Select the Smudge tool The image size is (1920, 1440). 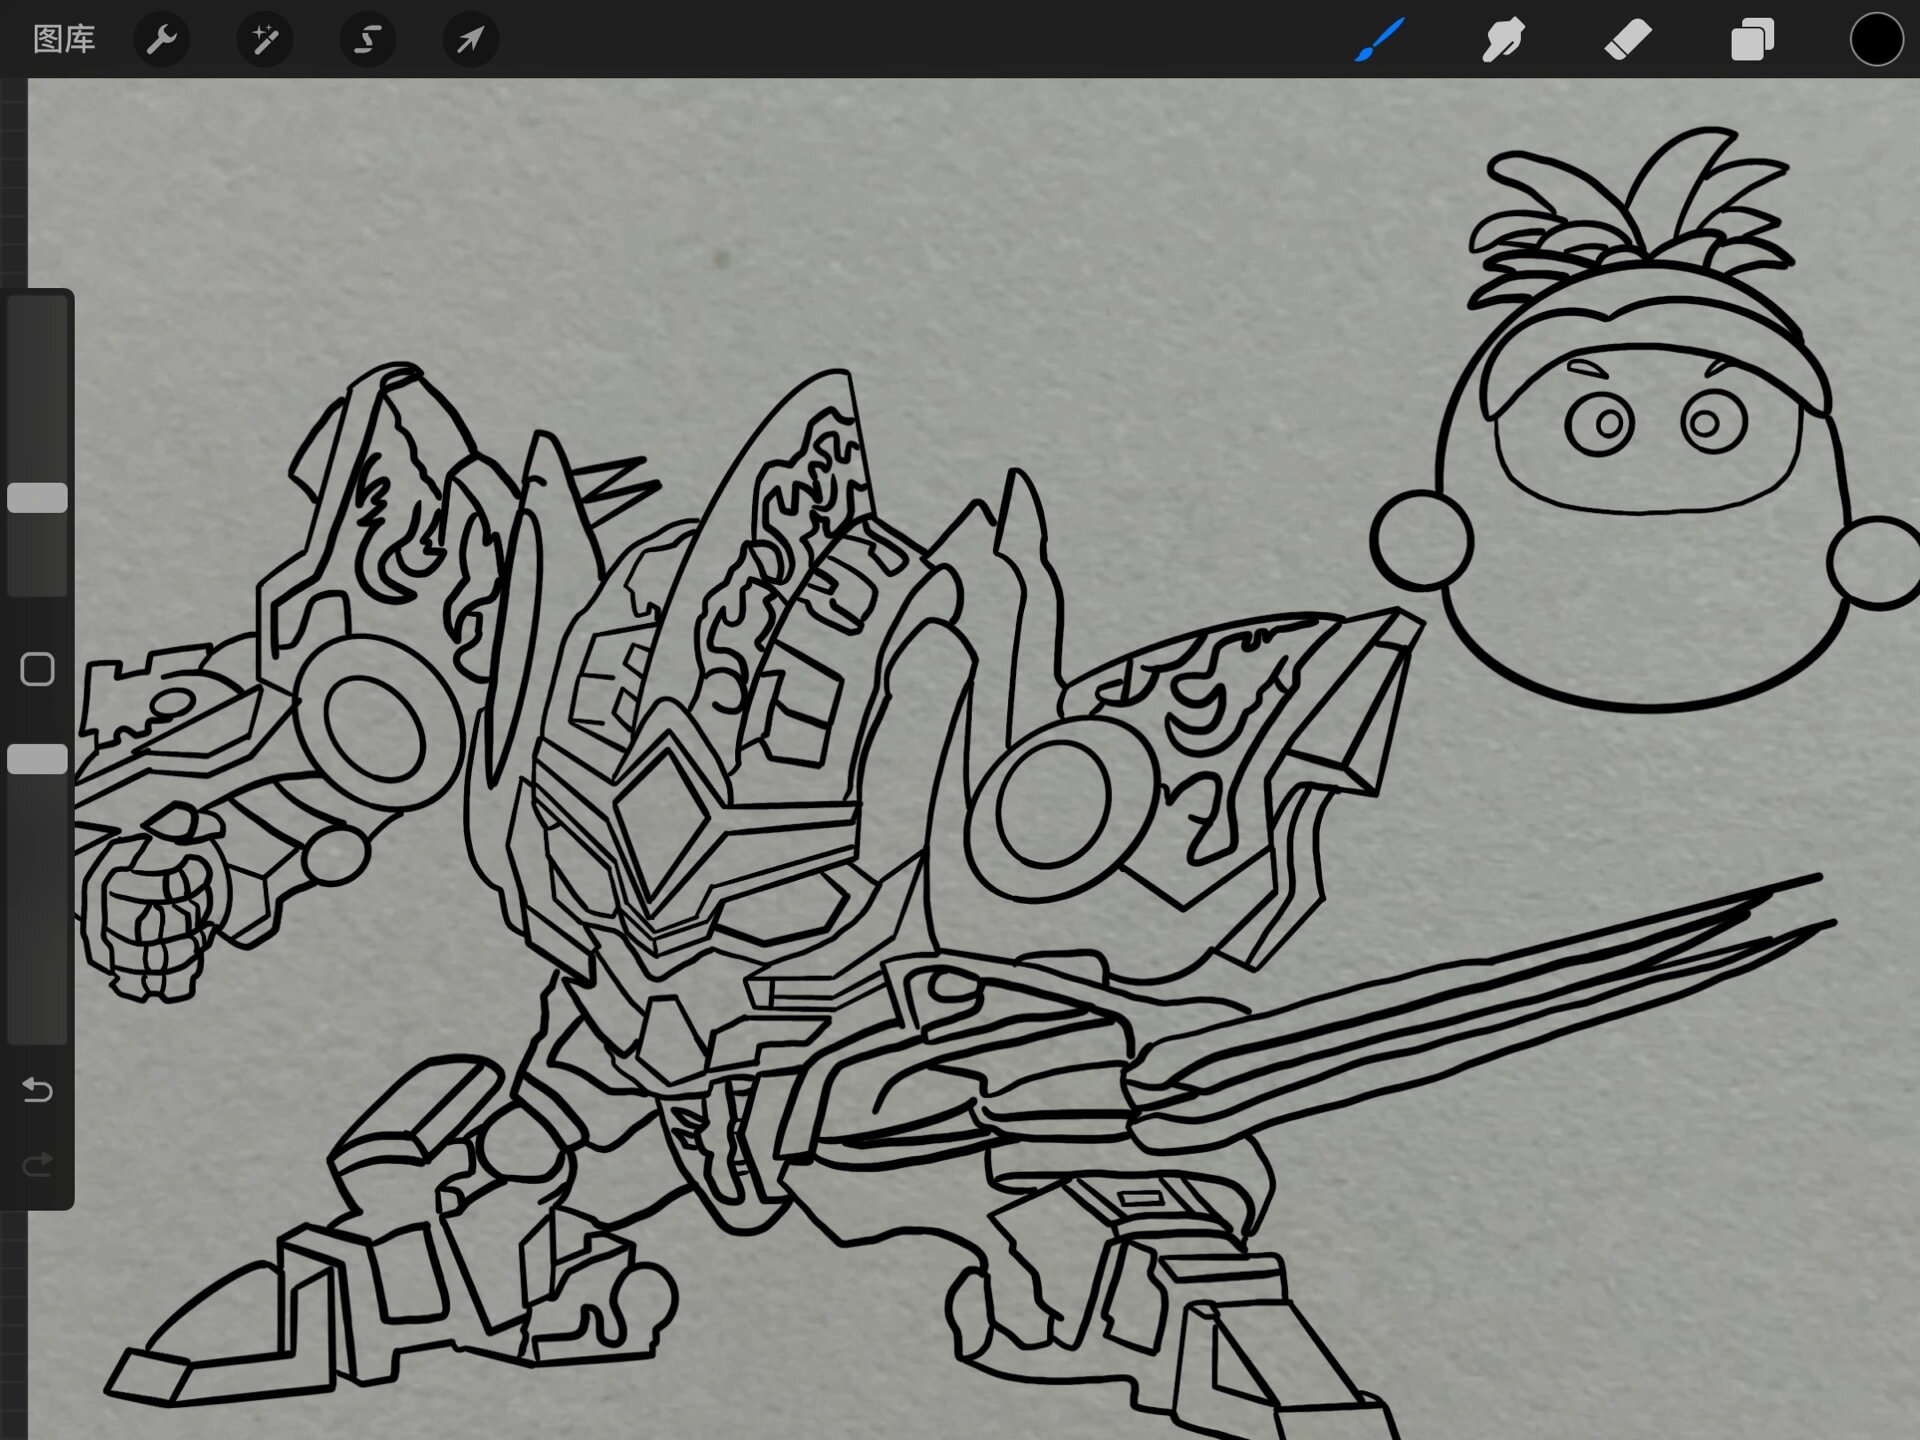pyautogui.click(x=1503, y=40)
